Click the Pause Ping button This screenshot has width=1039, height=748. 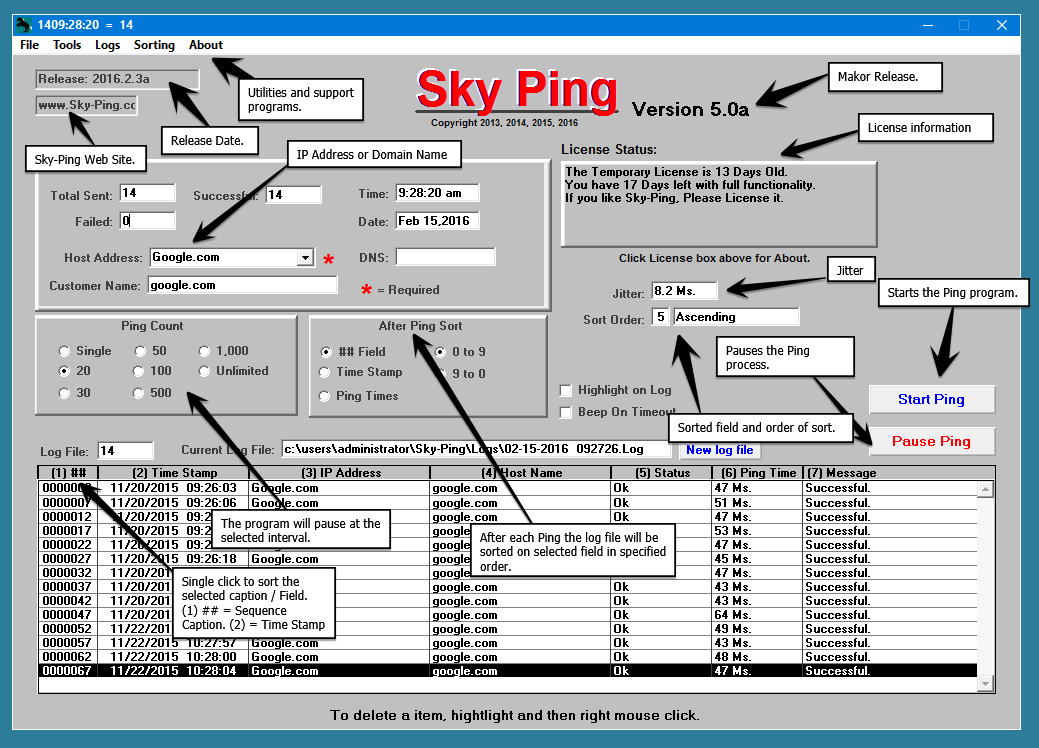932,441
